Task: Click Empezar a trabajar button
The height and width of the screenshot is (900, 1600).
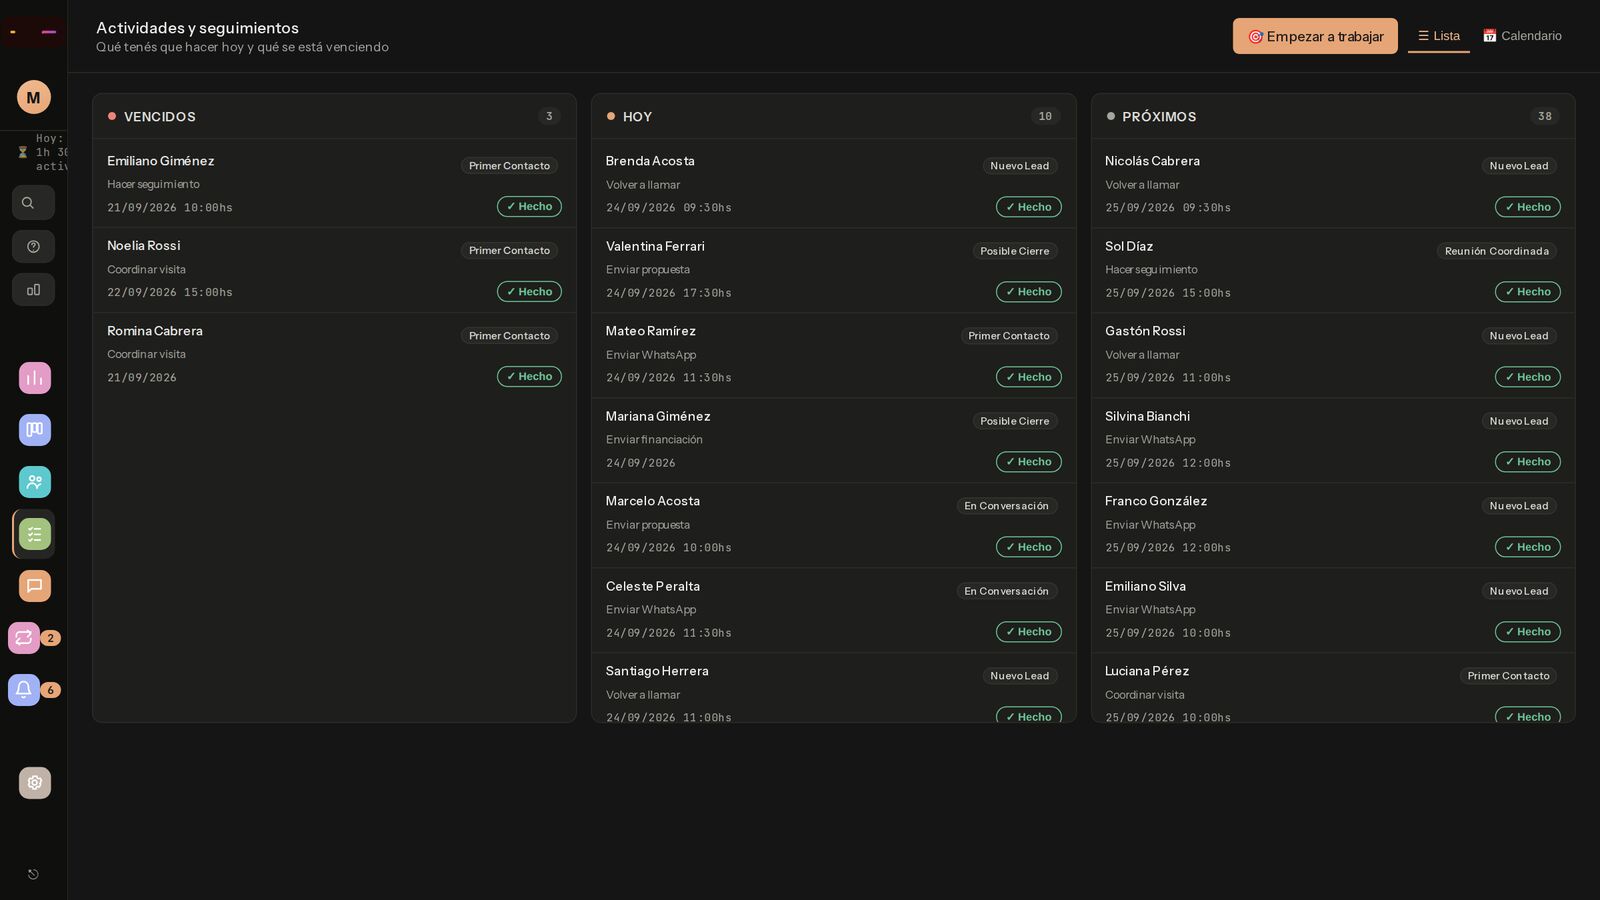Action: pos(1315,36)
